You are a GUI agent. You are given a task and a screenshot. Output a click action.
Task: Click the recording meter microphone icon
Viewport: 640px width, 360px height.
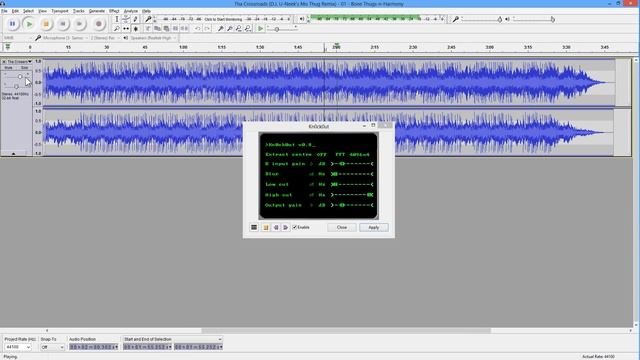click(x=149, y=19)
